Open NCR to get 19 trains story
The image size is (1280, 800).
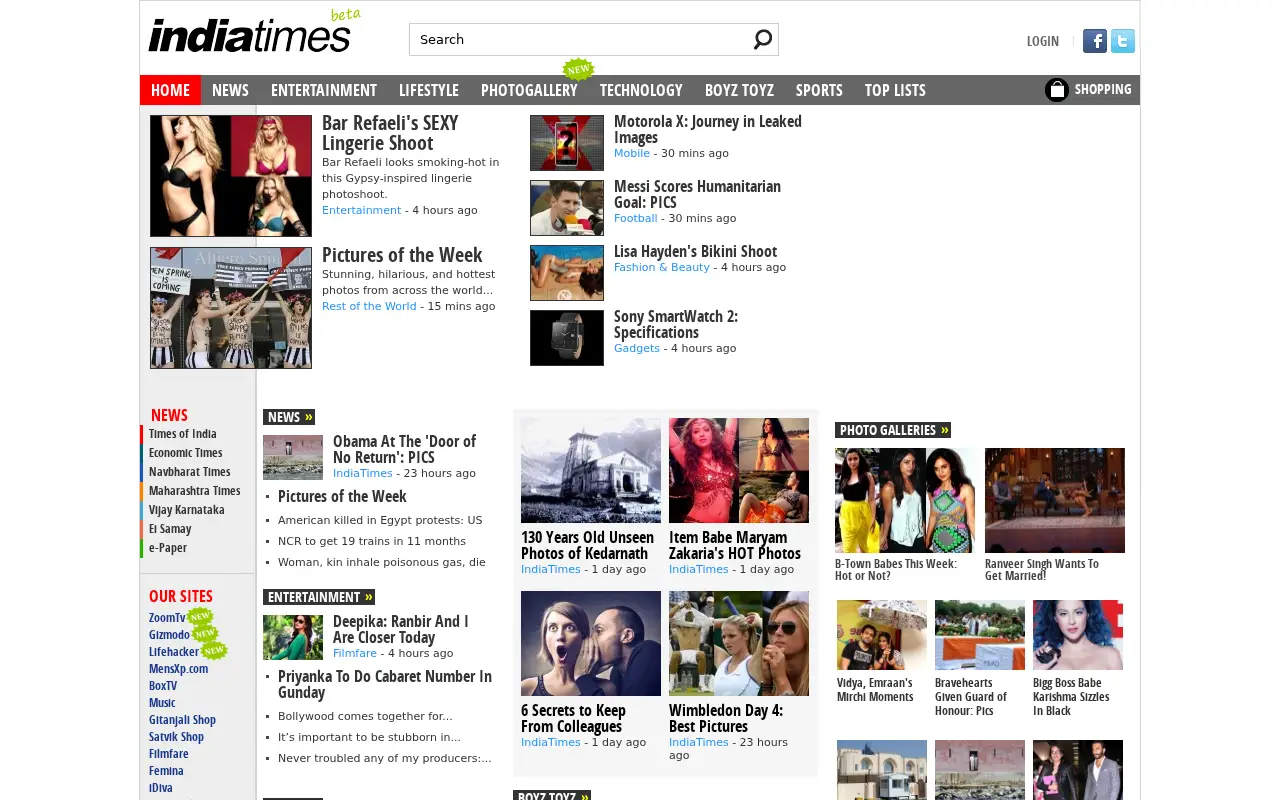(x=372, y=541)
